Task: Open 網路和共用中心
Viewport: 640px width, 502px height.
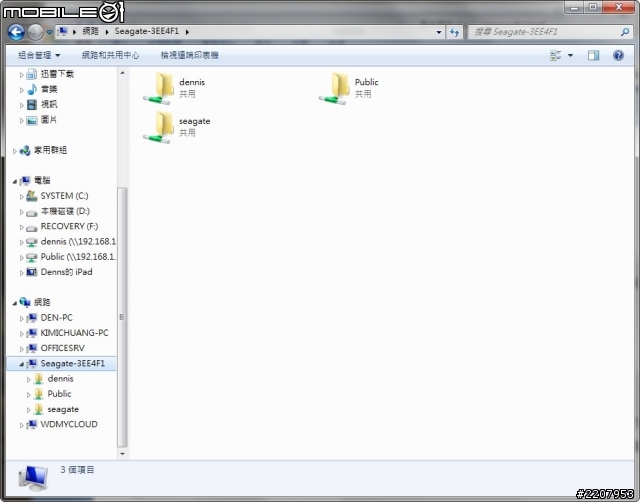Action: tap(110, 55)
